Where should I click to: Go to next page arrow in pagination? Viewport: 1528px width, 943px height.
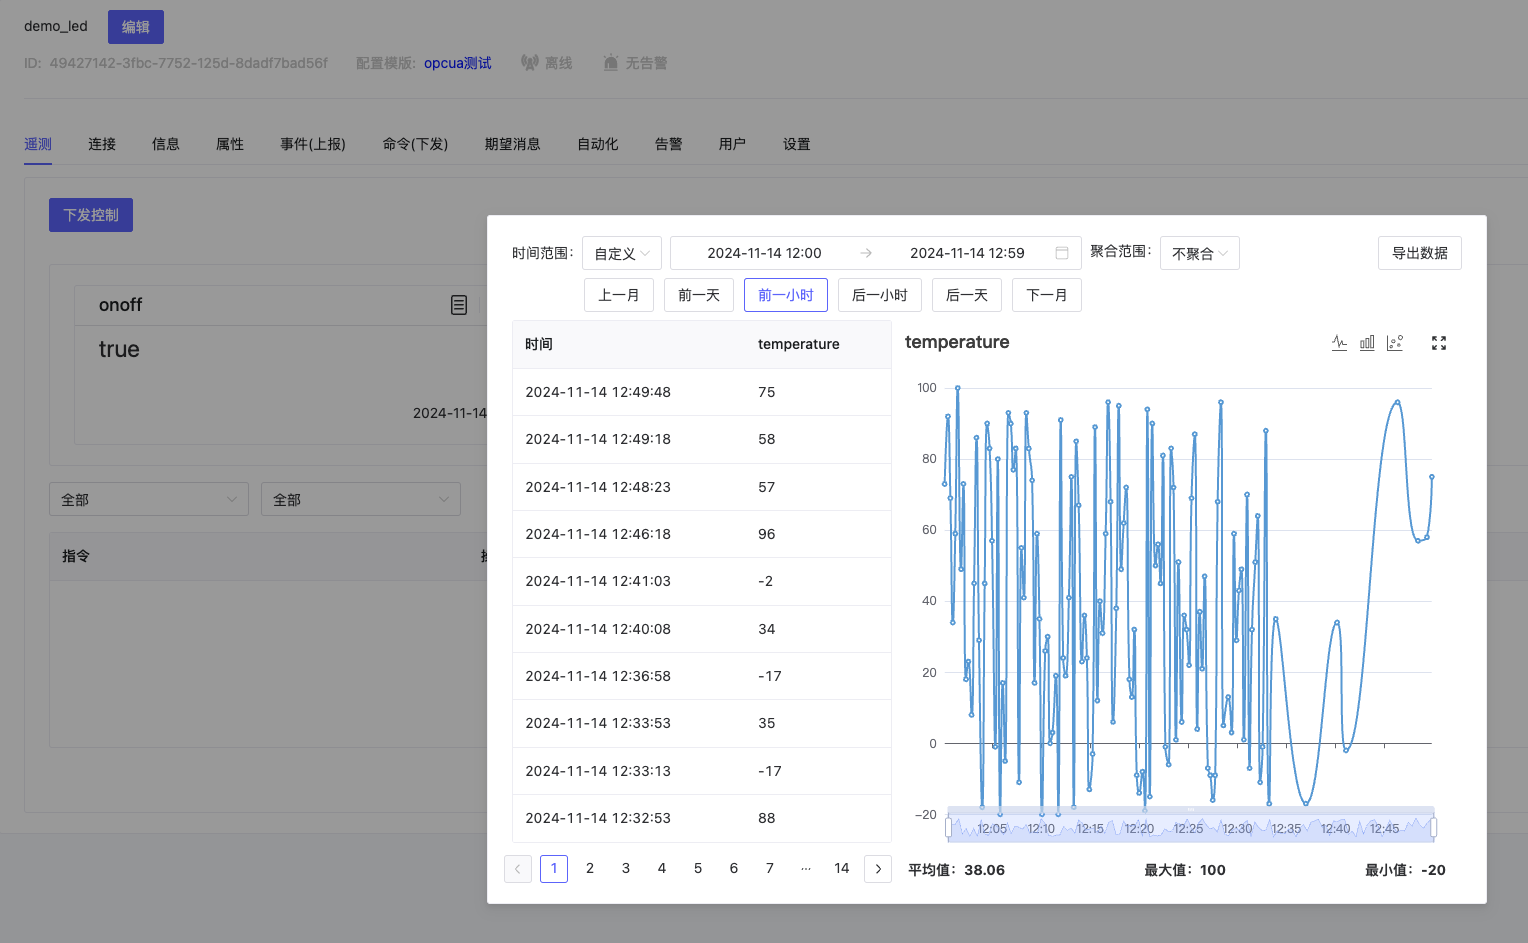pyautogui.click(x=878, y=869)
